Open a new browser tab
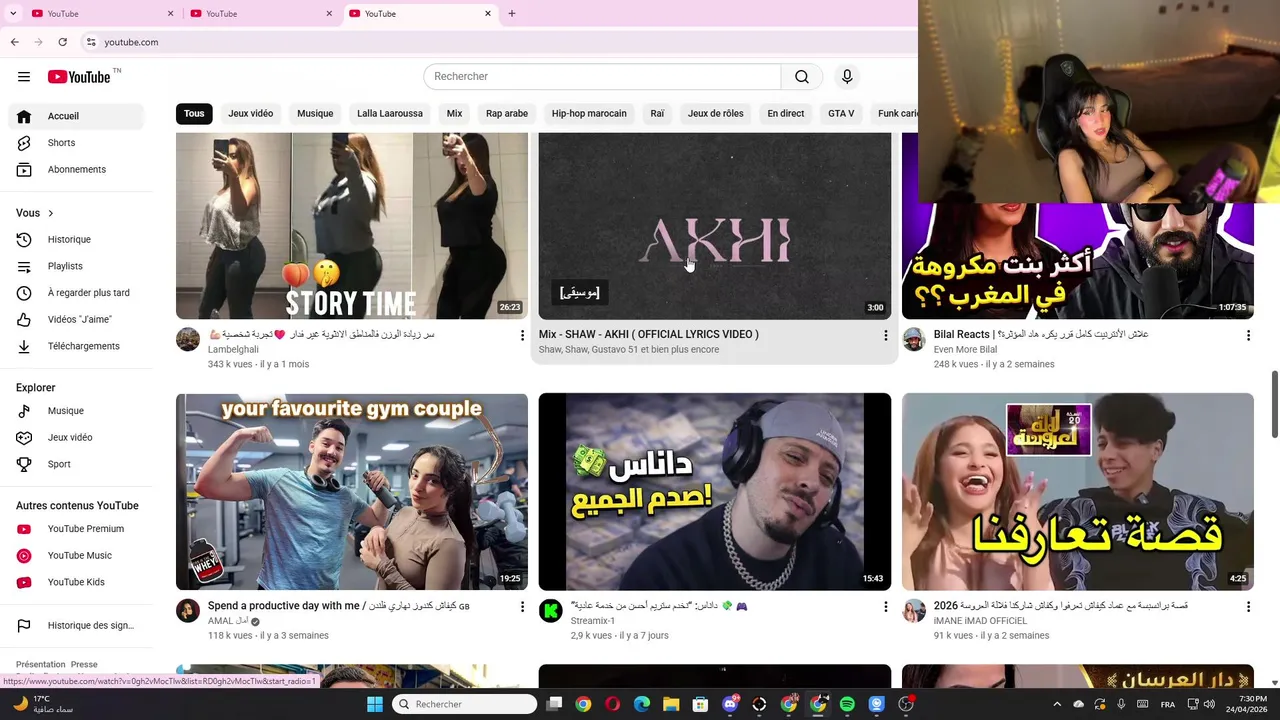This screenshot has width=1280, height=720. (x=512, y=14)
